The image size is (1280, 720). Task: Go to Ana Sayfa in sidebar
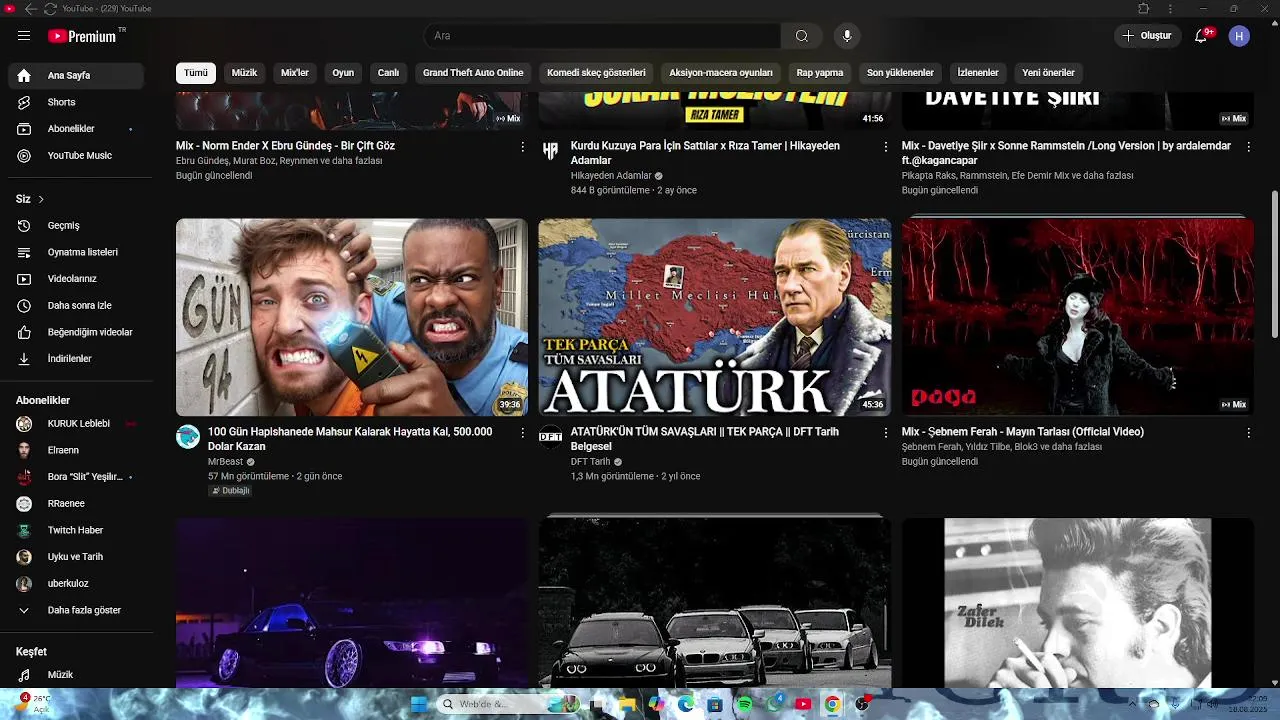coord(76,75)
